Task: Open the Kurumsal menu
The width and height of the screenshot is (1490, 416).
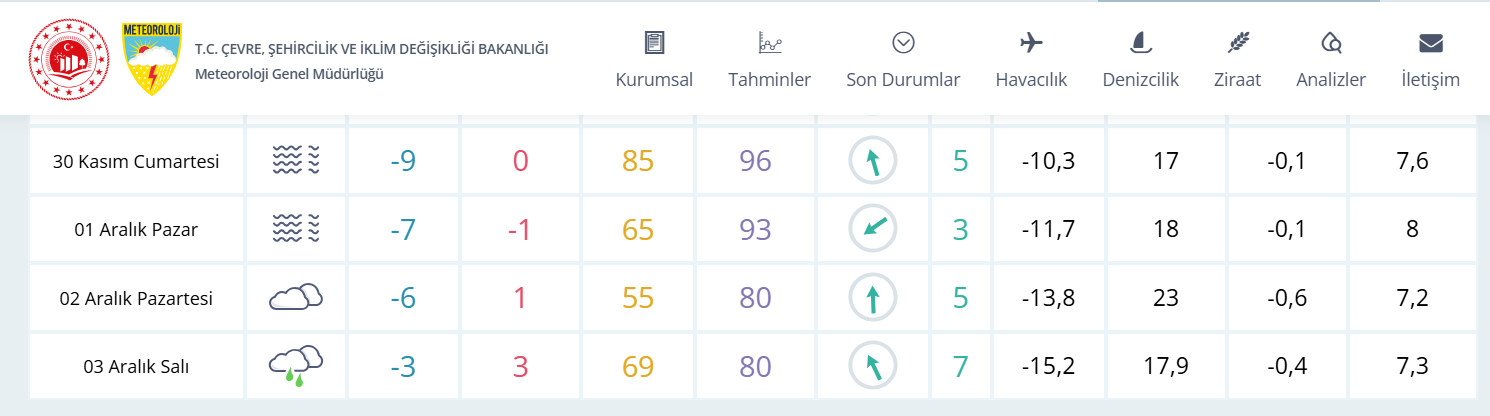Action: click(654, 60)
